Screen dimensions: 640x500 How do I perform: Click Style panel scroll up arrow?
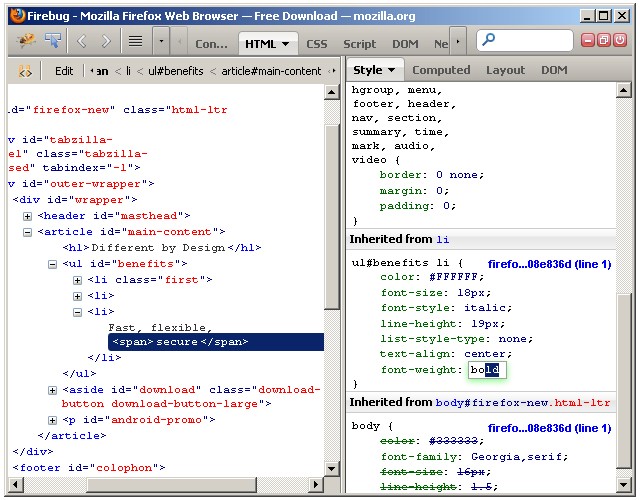click(624, 90)
